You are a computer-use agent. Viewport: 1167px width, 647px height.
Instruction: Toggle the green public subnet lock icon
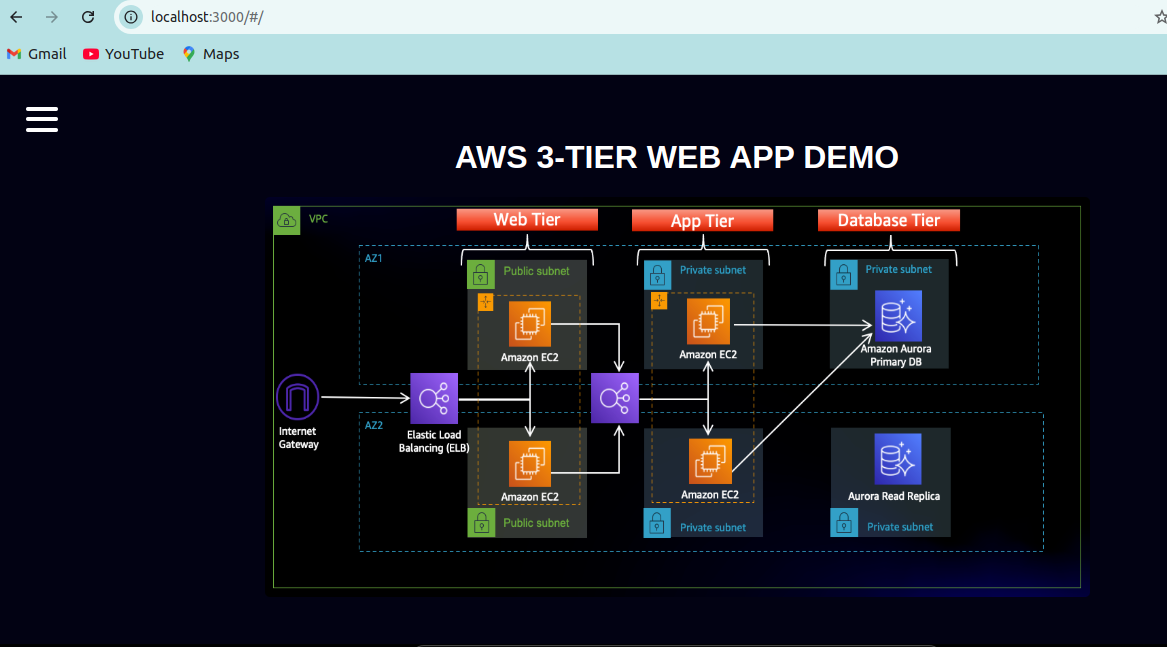[x=481, y=273]
